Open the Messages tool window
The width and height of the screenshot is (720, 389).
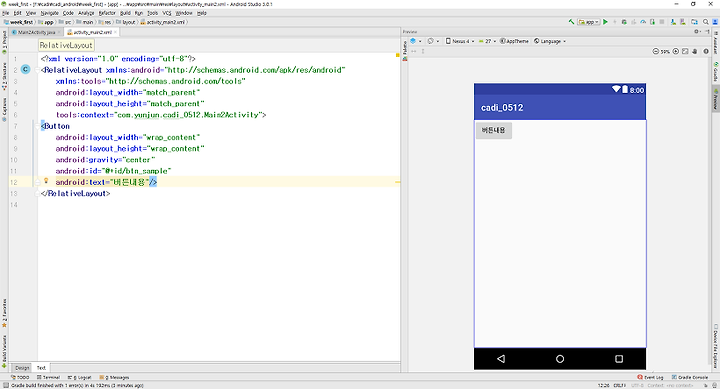pos(114,377)
